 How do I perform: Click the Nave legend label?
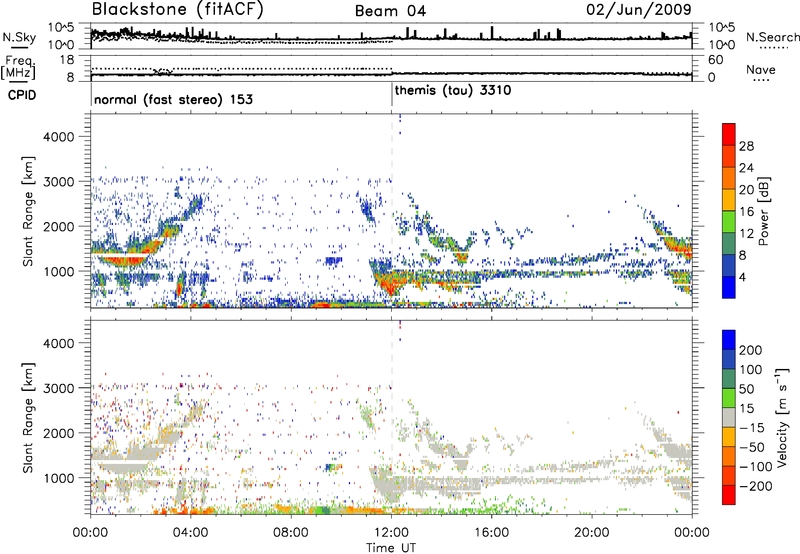(761, 70)
